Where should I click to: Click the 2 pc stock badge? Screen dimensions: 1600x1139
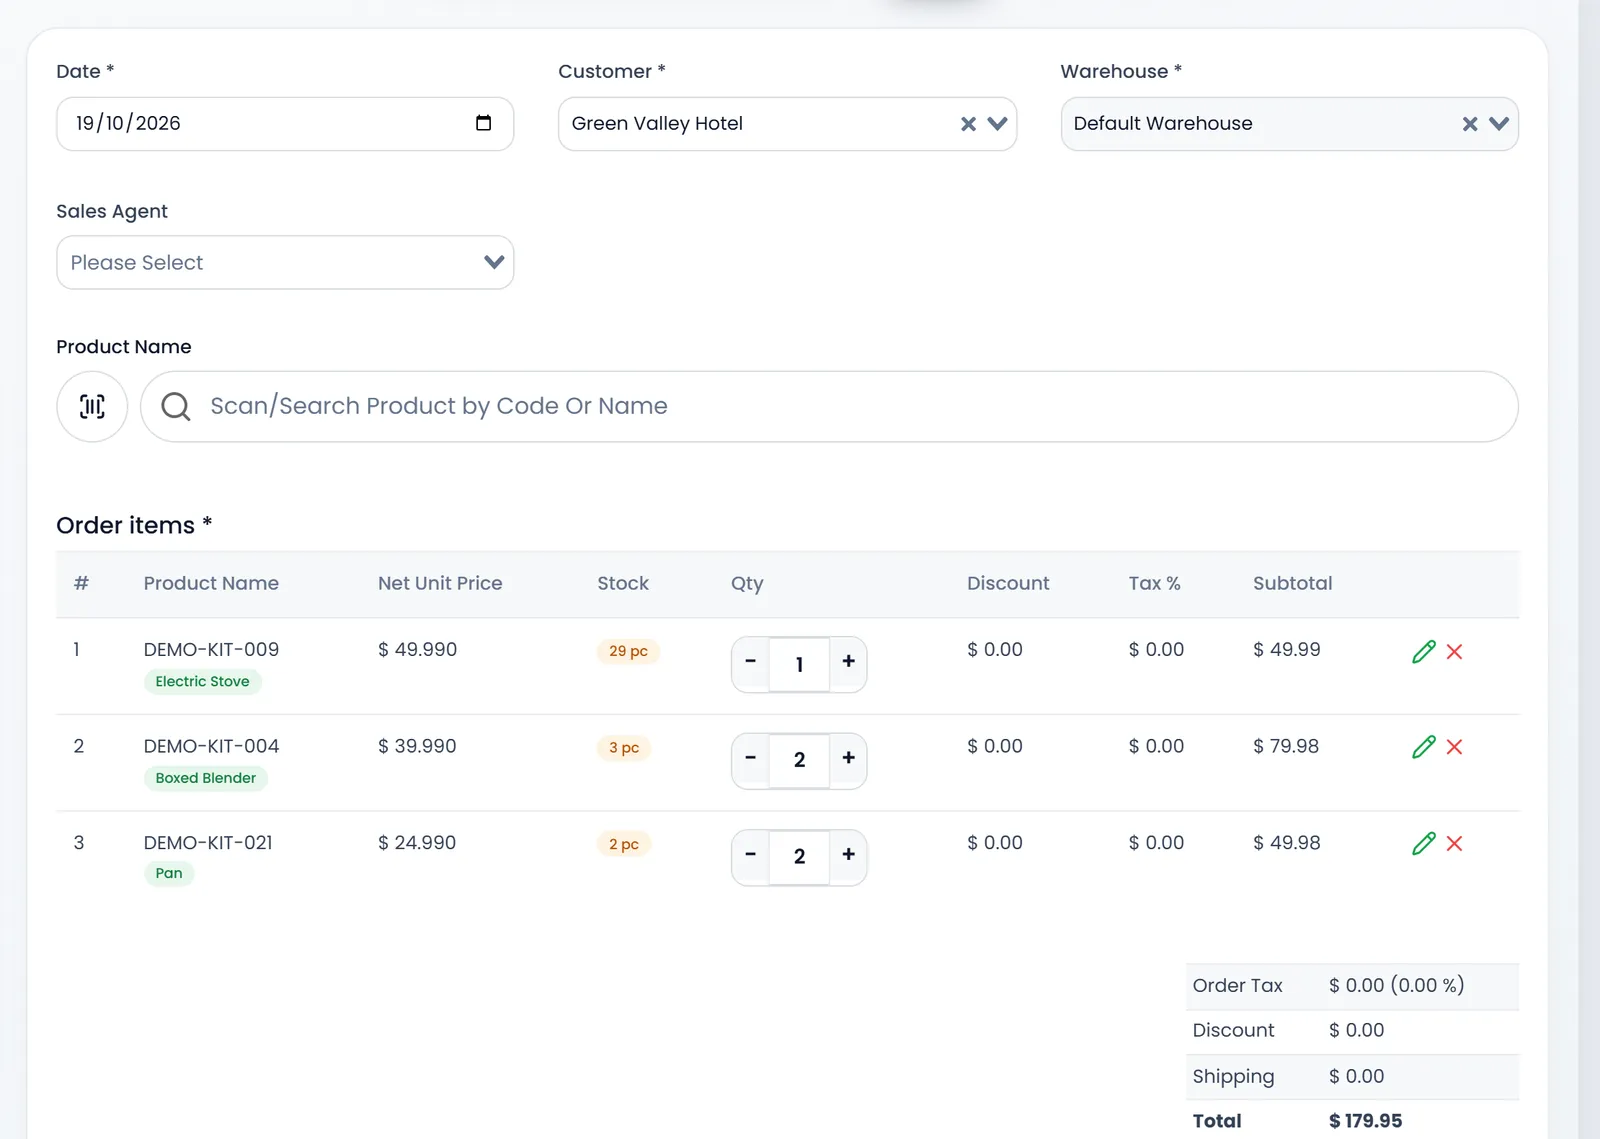coord(624,844)
